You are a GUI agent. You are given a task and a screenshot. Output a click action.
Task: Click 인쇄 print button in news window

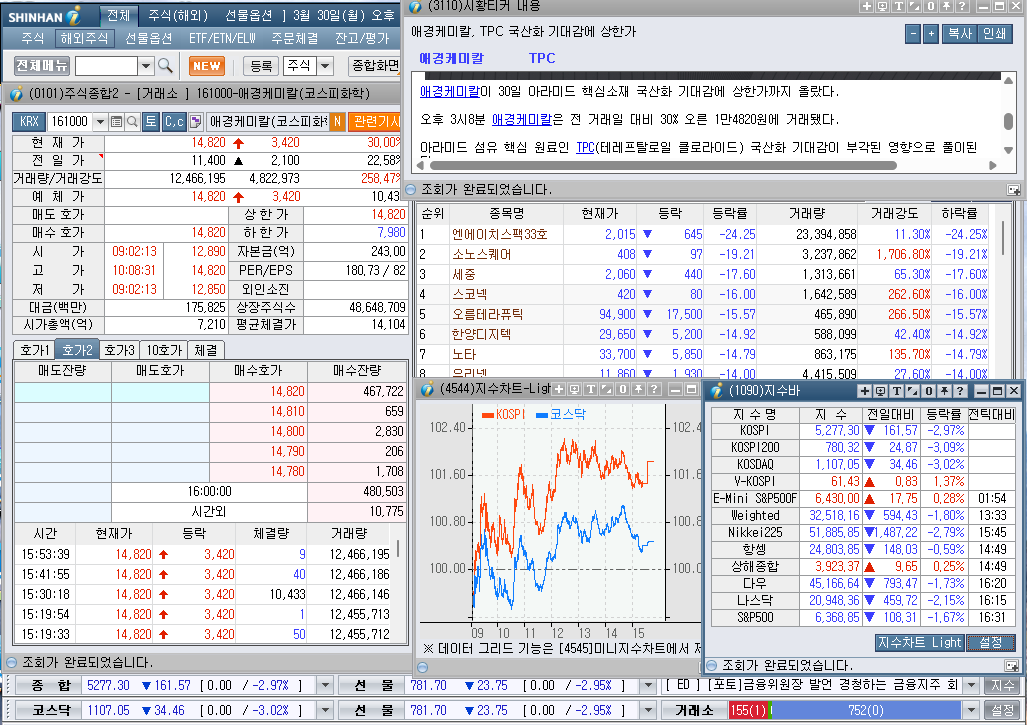pyautogui.click(x=995, y=33)
